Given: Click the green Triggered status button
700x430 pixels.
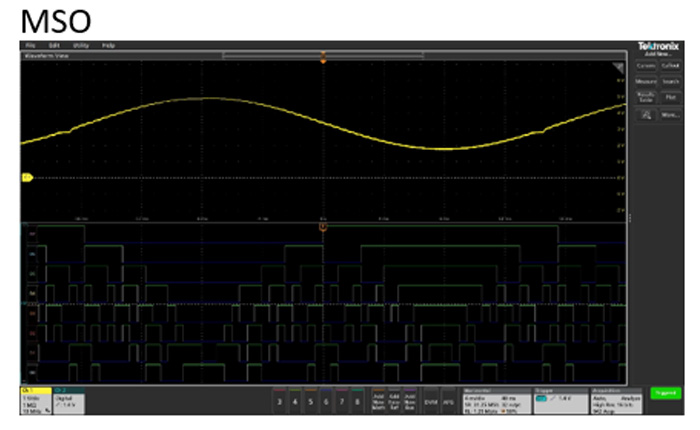Looking at the screenshot, I should click(x=664, y=397).
